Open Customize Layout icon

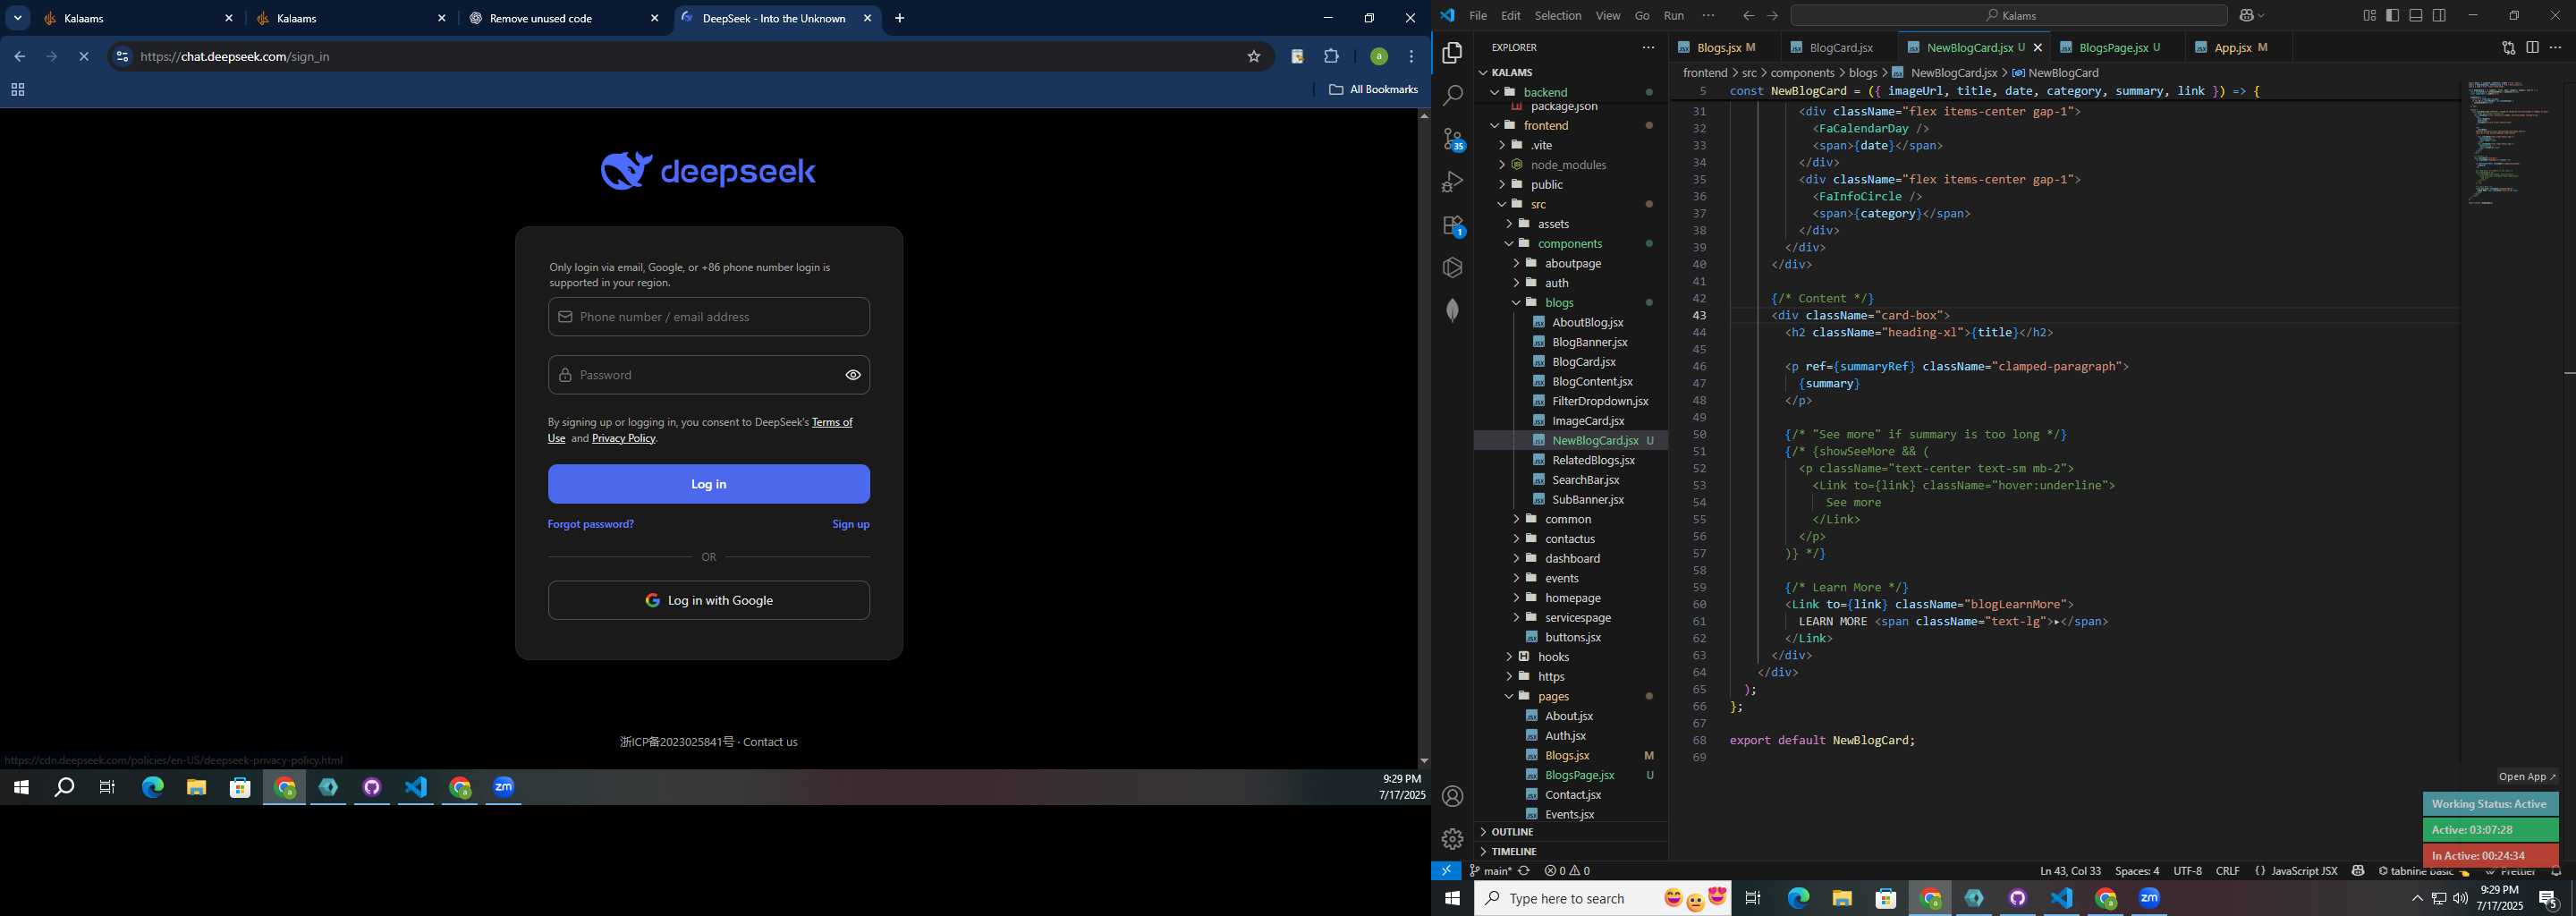click(2369, 15)
